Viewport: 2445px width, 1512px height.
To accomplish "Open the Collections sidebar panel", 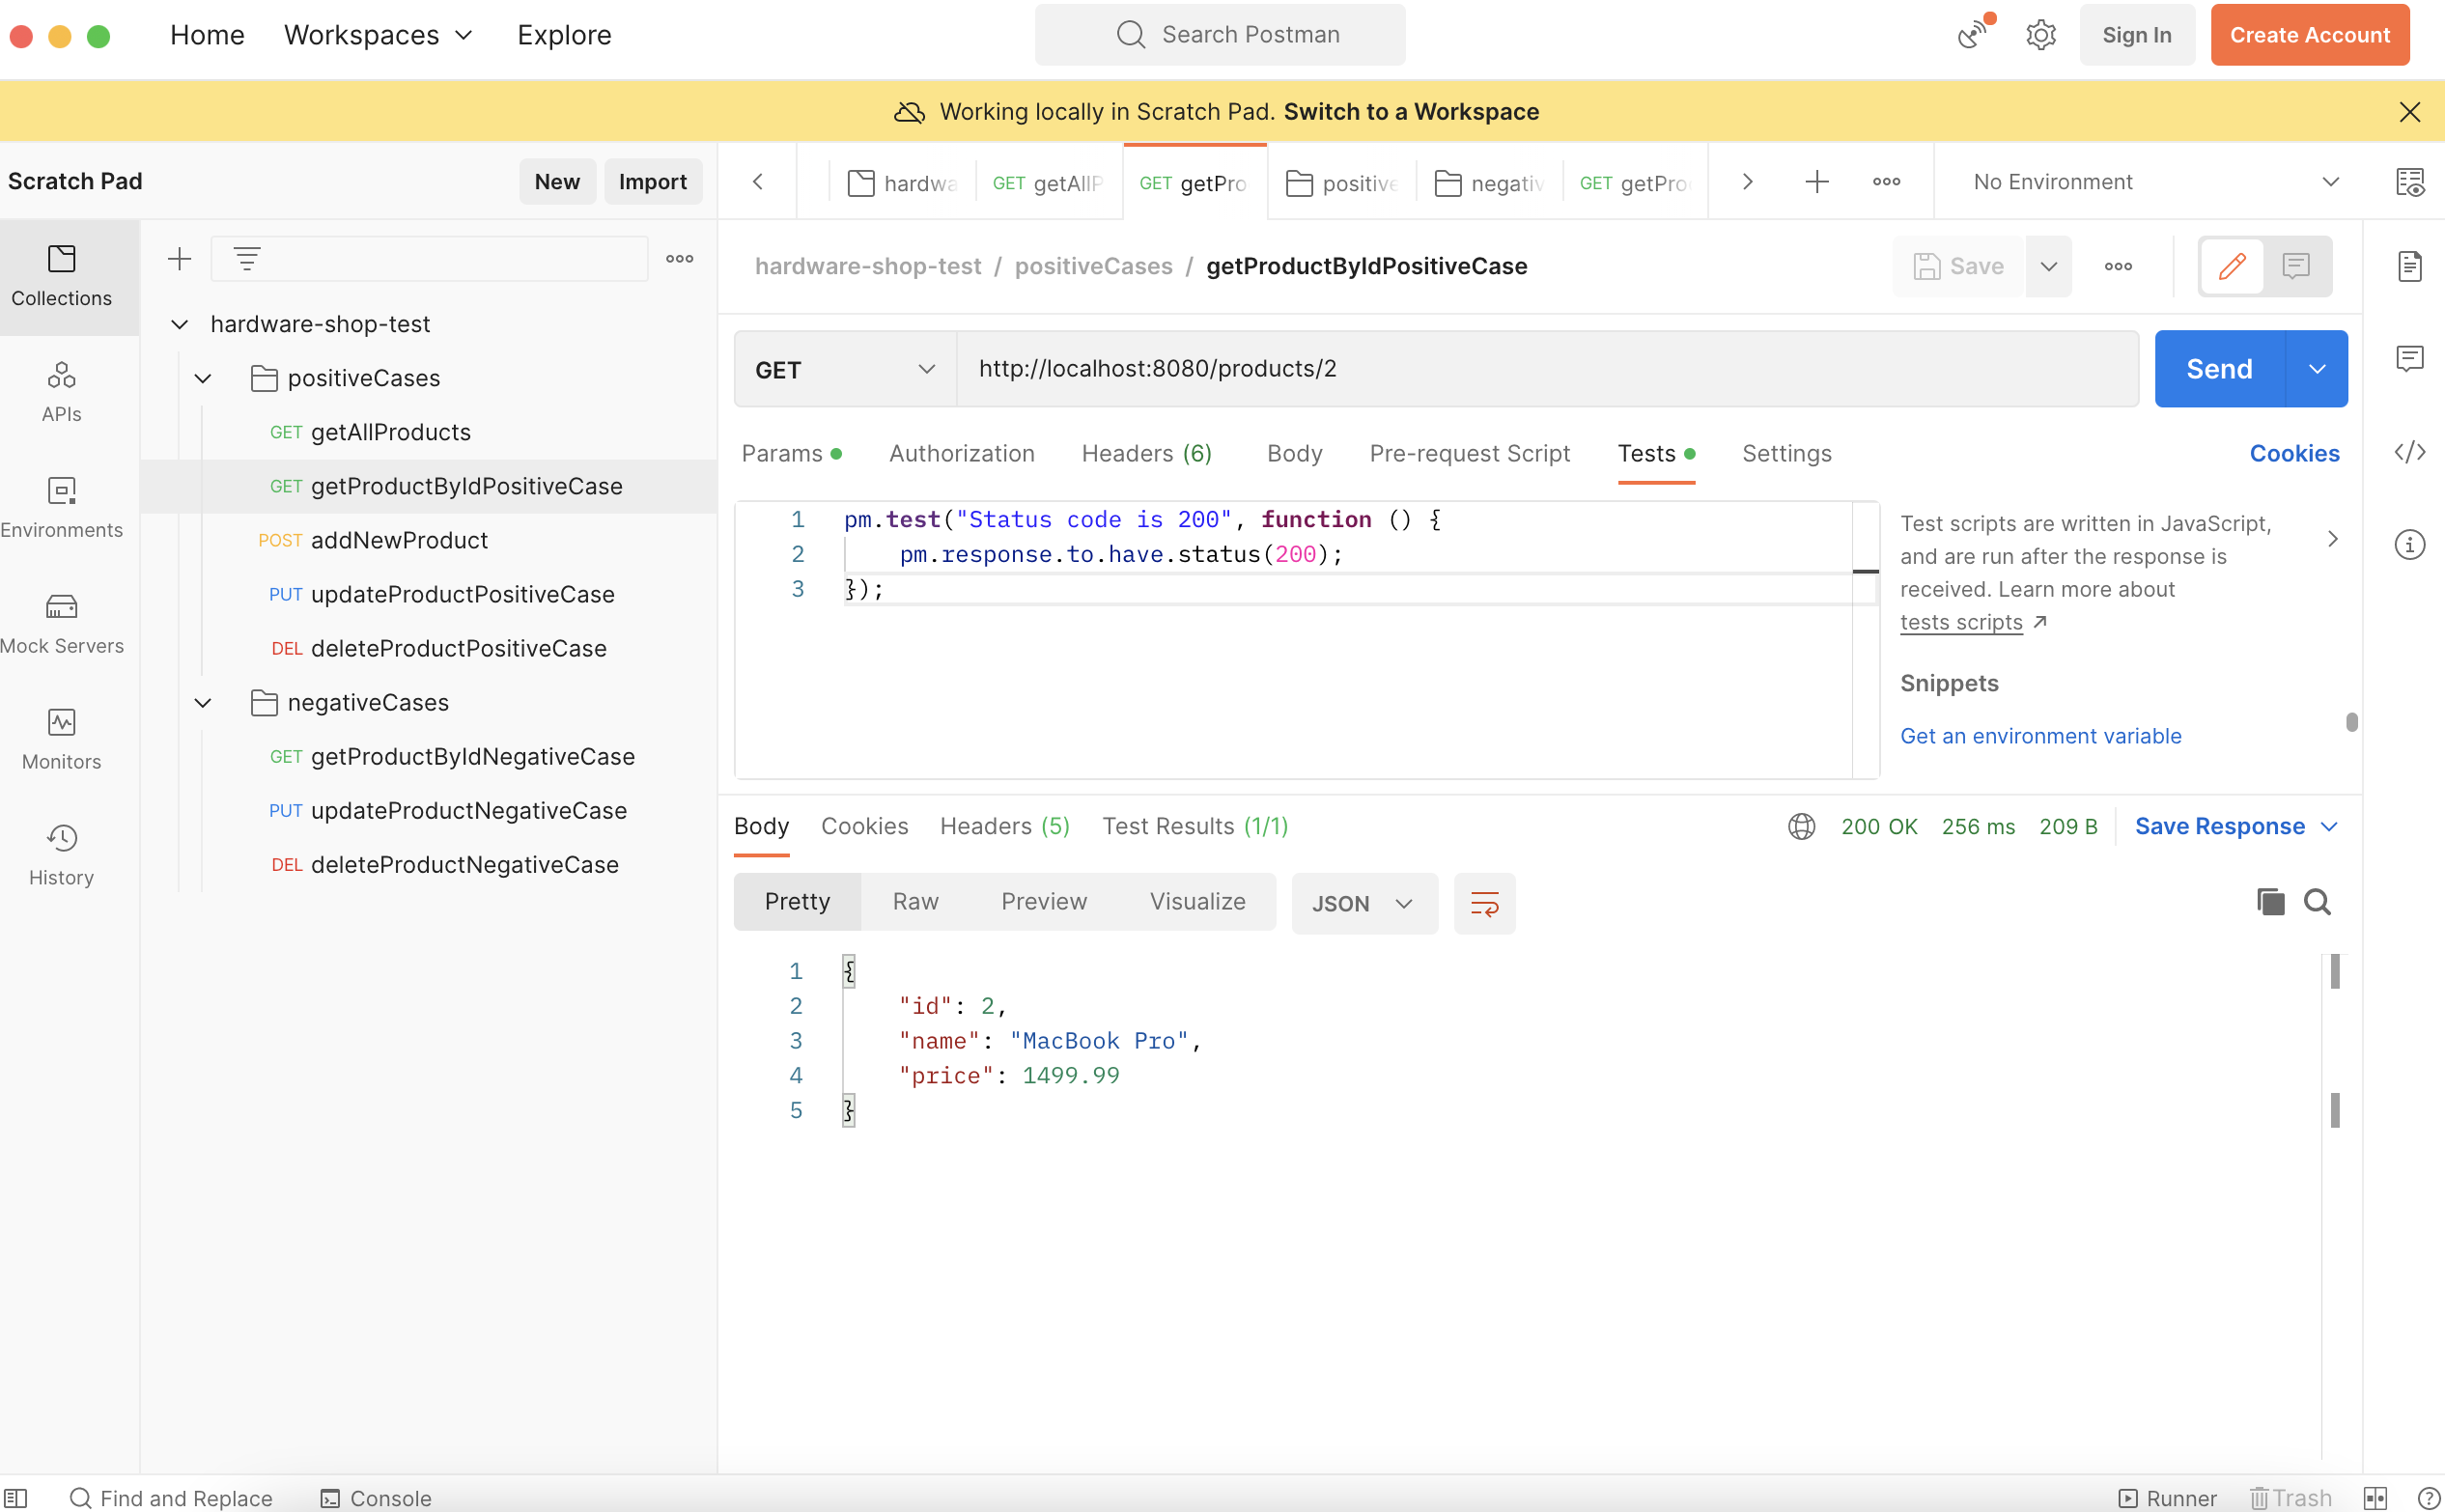I will (61, 277).
